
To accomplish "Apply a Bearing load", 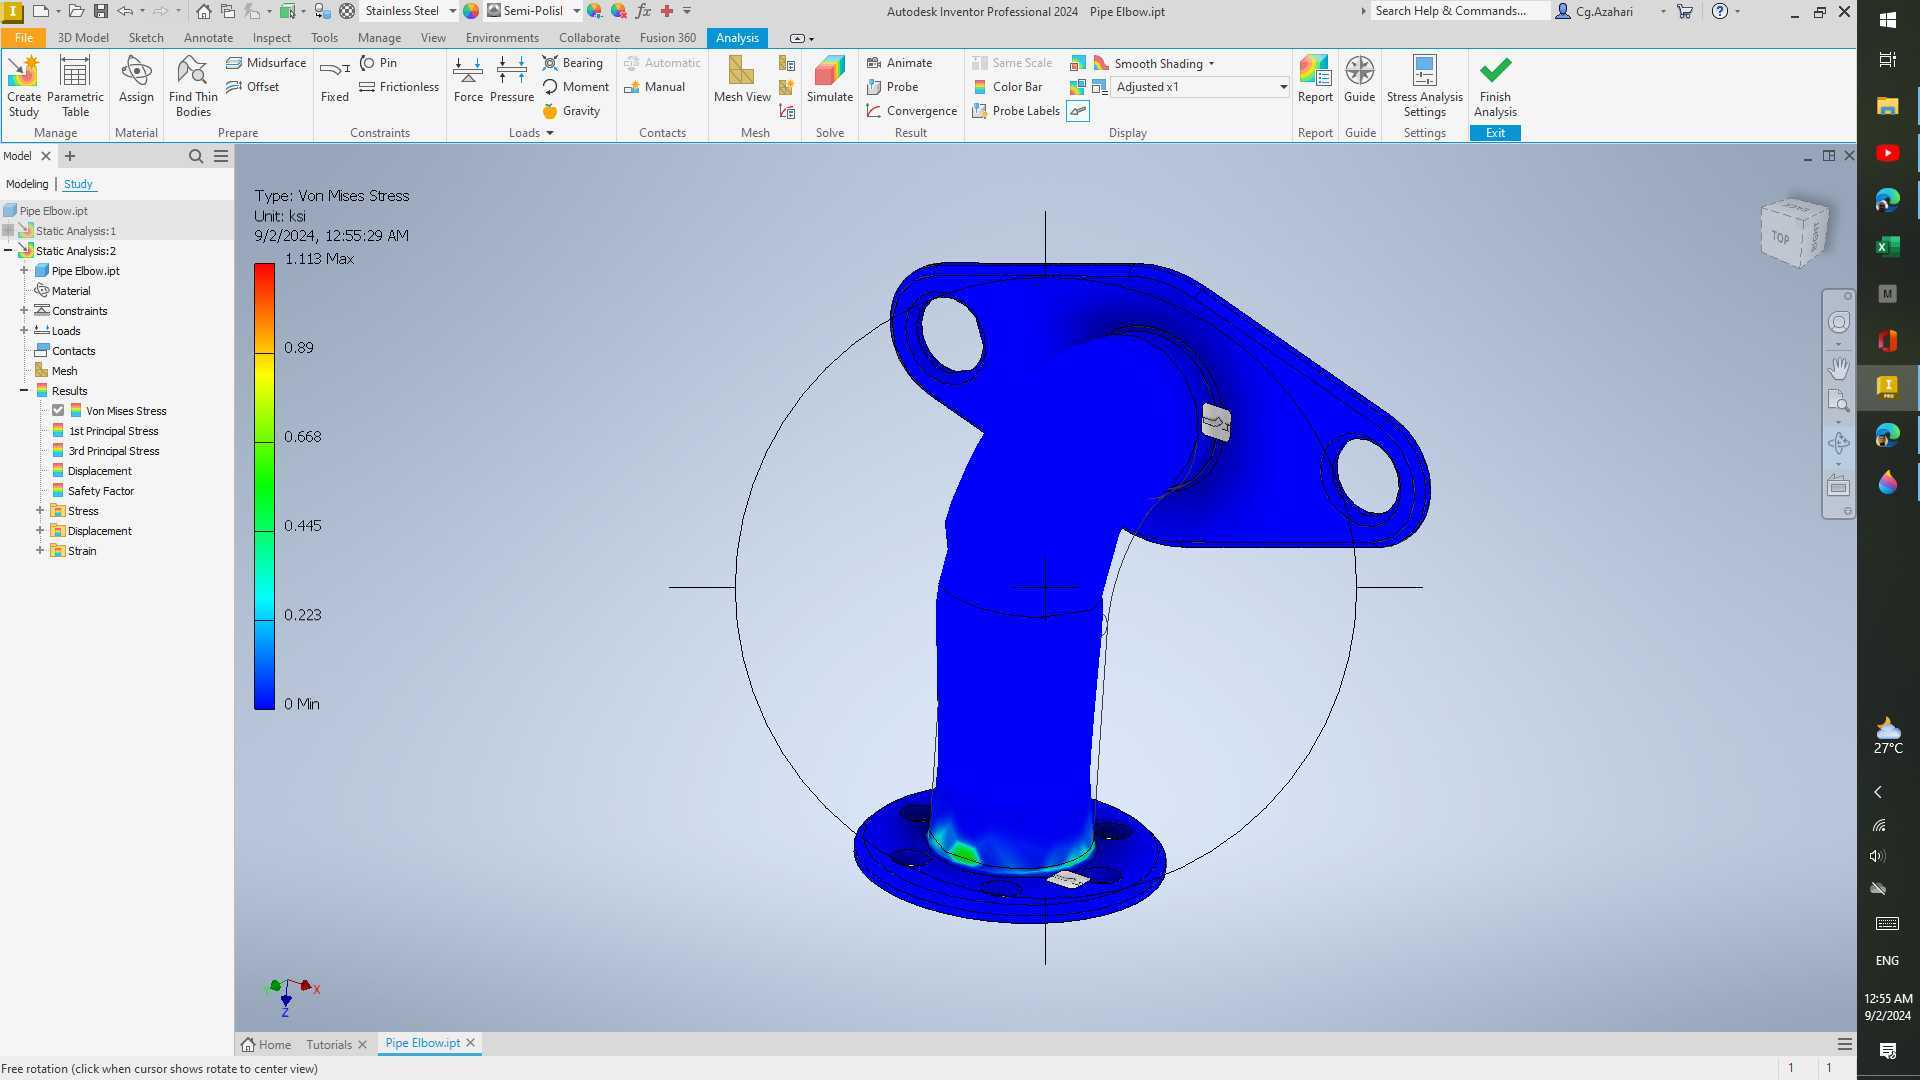I will pyautogui.click(x=573, y=62).
